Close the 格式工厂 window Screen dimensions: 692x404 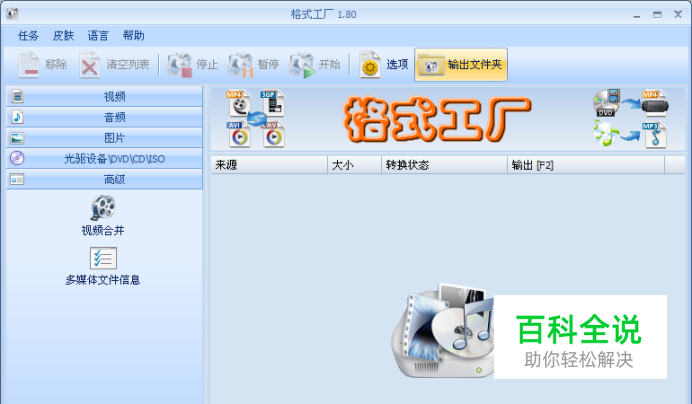pyautogui.click(x=678, y=15)
